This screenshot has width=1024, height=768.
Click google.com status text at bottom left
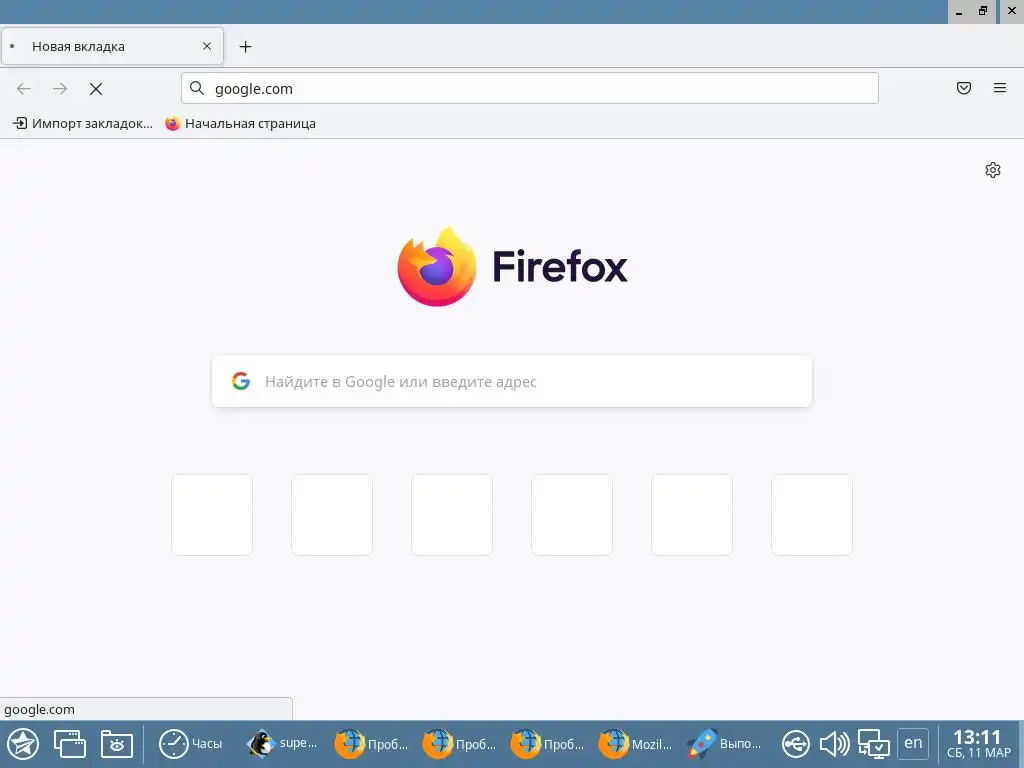pyautogui.click(x=39, y=709)
